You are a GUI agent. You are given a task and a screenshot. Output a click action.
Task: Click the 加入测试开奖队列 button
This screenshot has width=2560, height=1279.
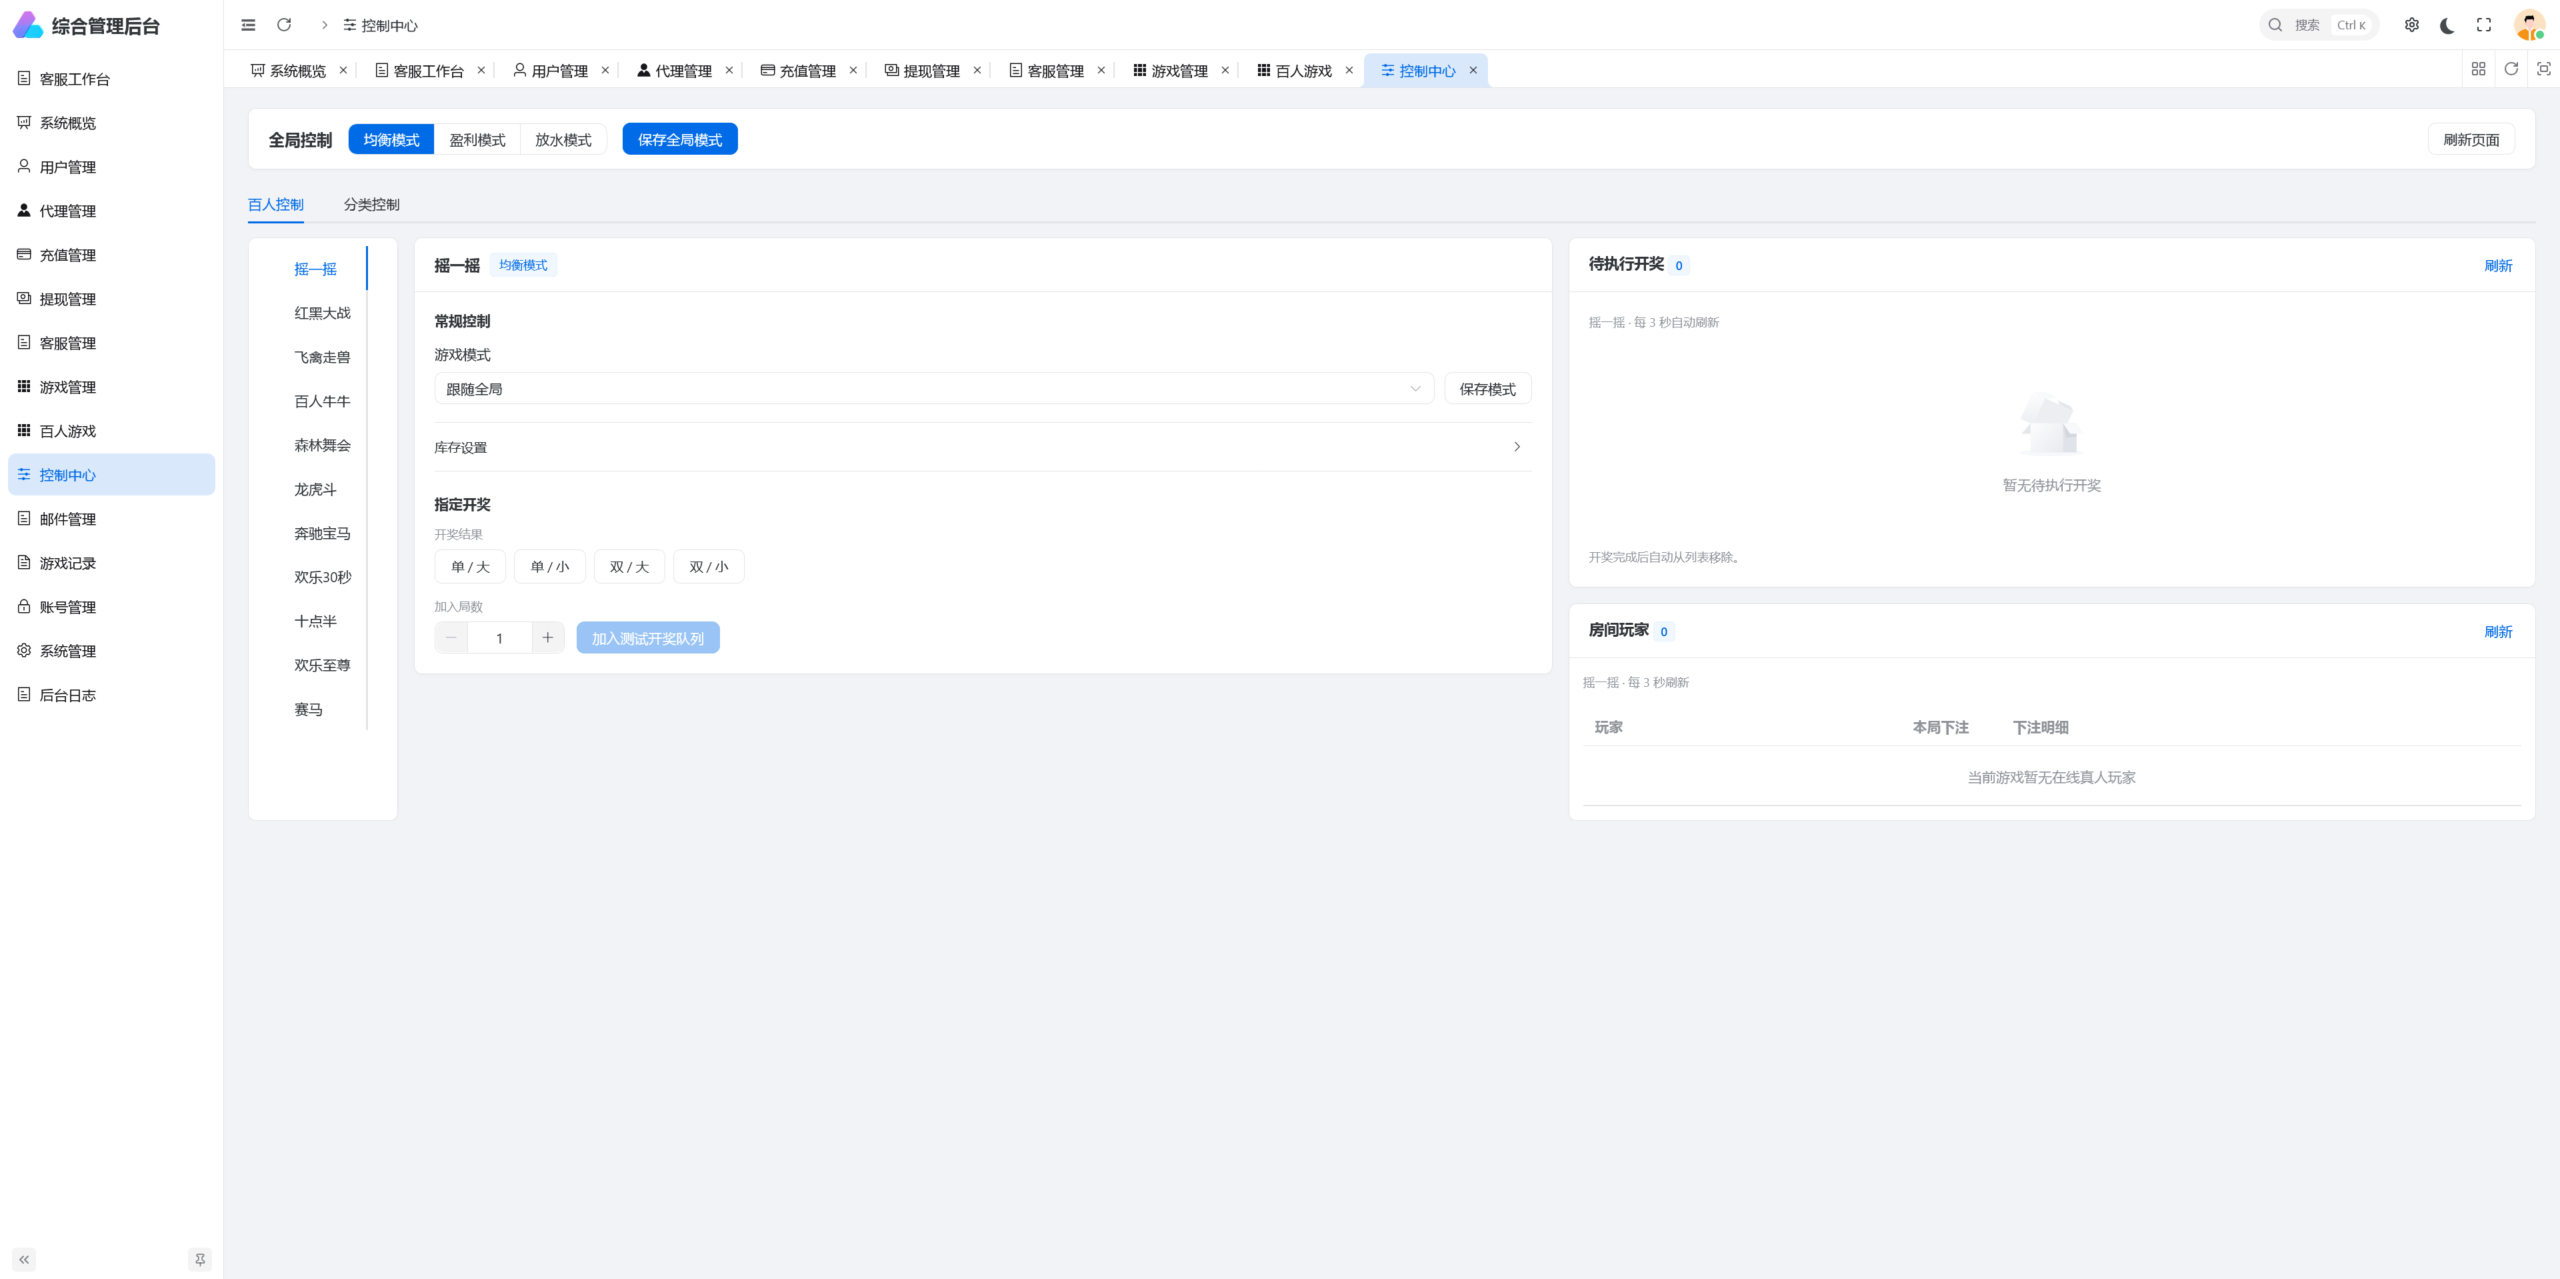tap(648, 638)
